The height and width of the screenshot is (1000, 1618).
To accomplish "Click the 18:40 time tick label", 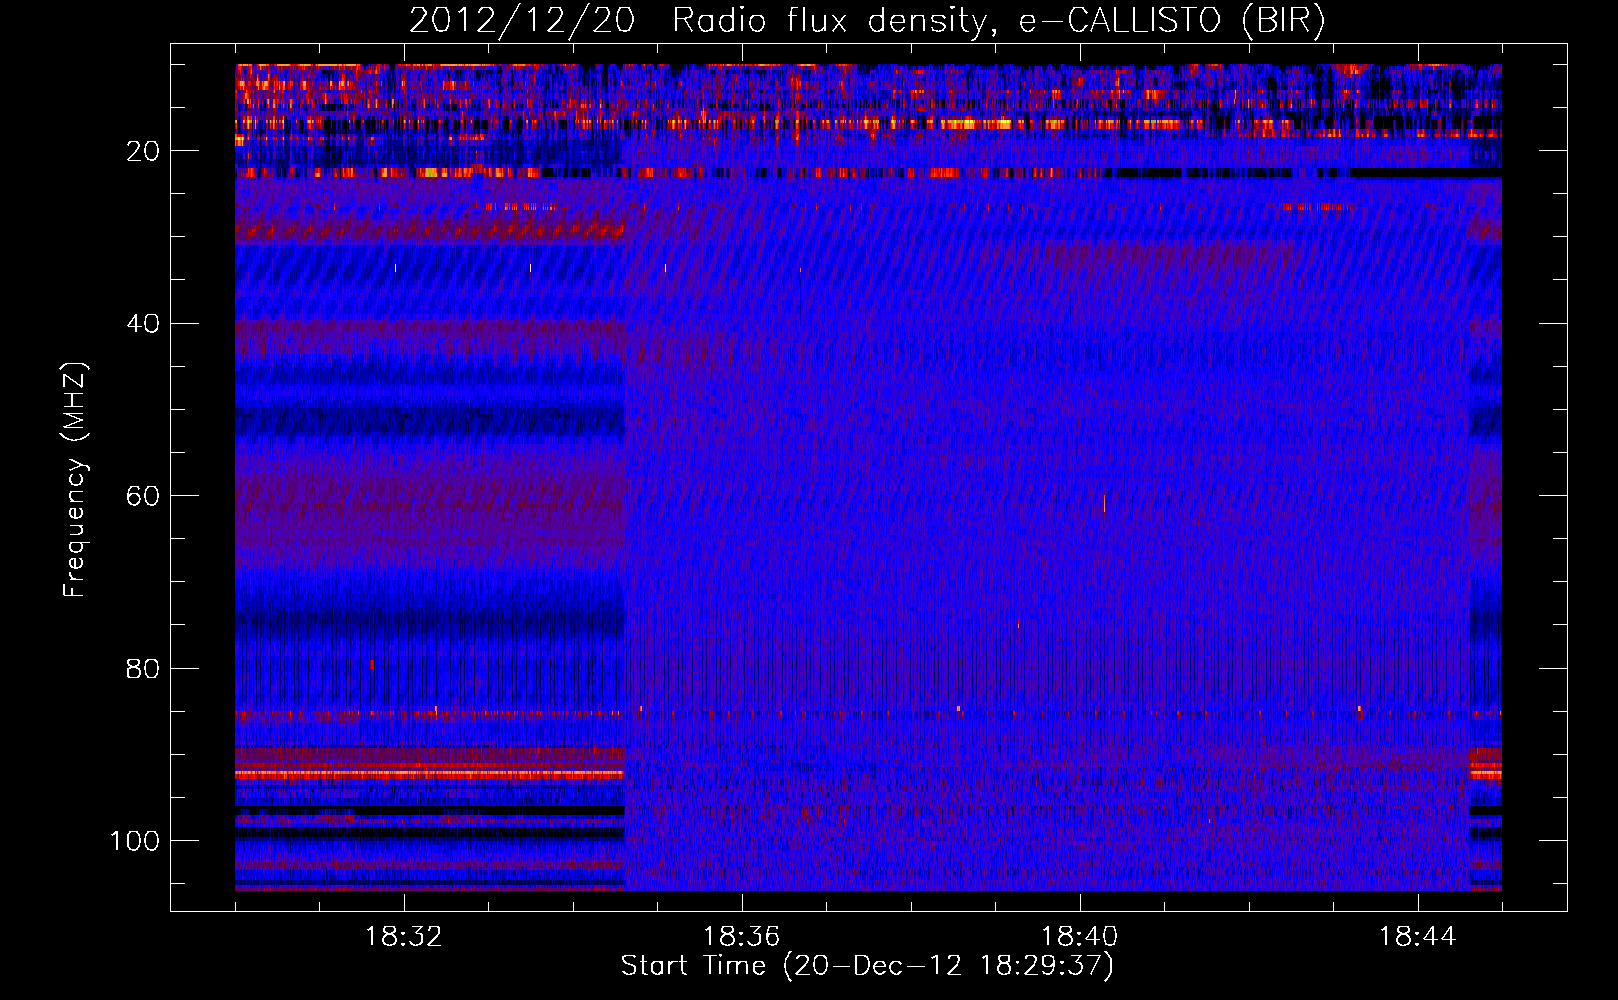I will coord(1080,937).
